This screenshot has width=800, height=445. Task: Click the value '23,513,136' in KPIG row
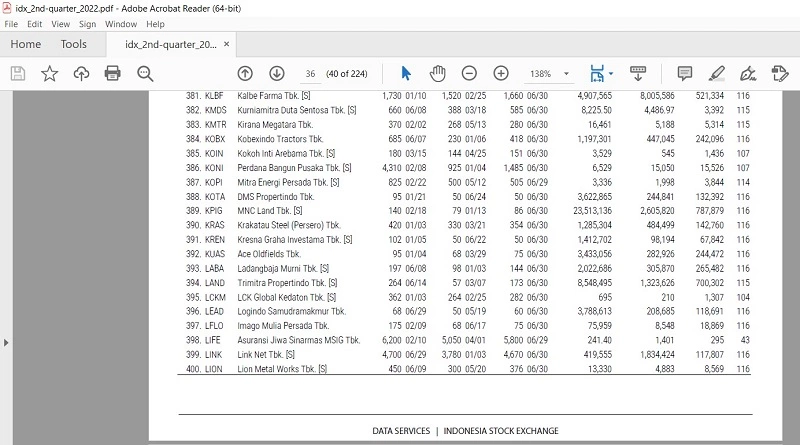click(x=592, y=211)
